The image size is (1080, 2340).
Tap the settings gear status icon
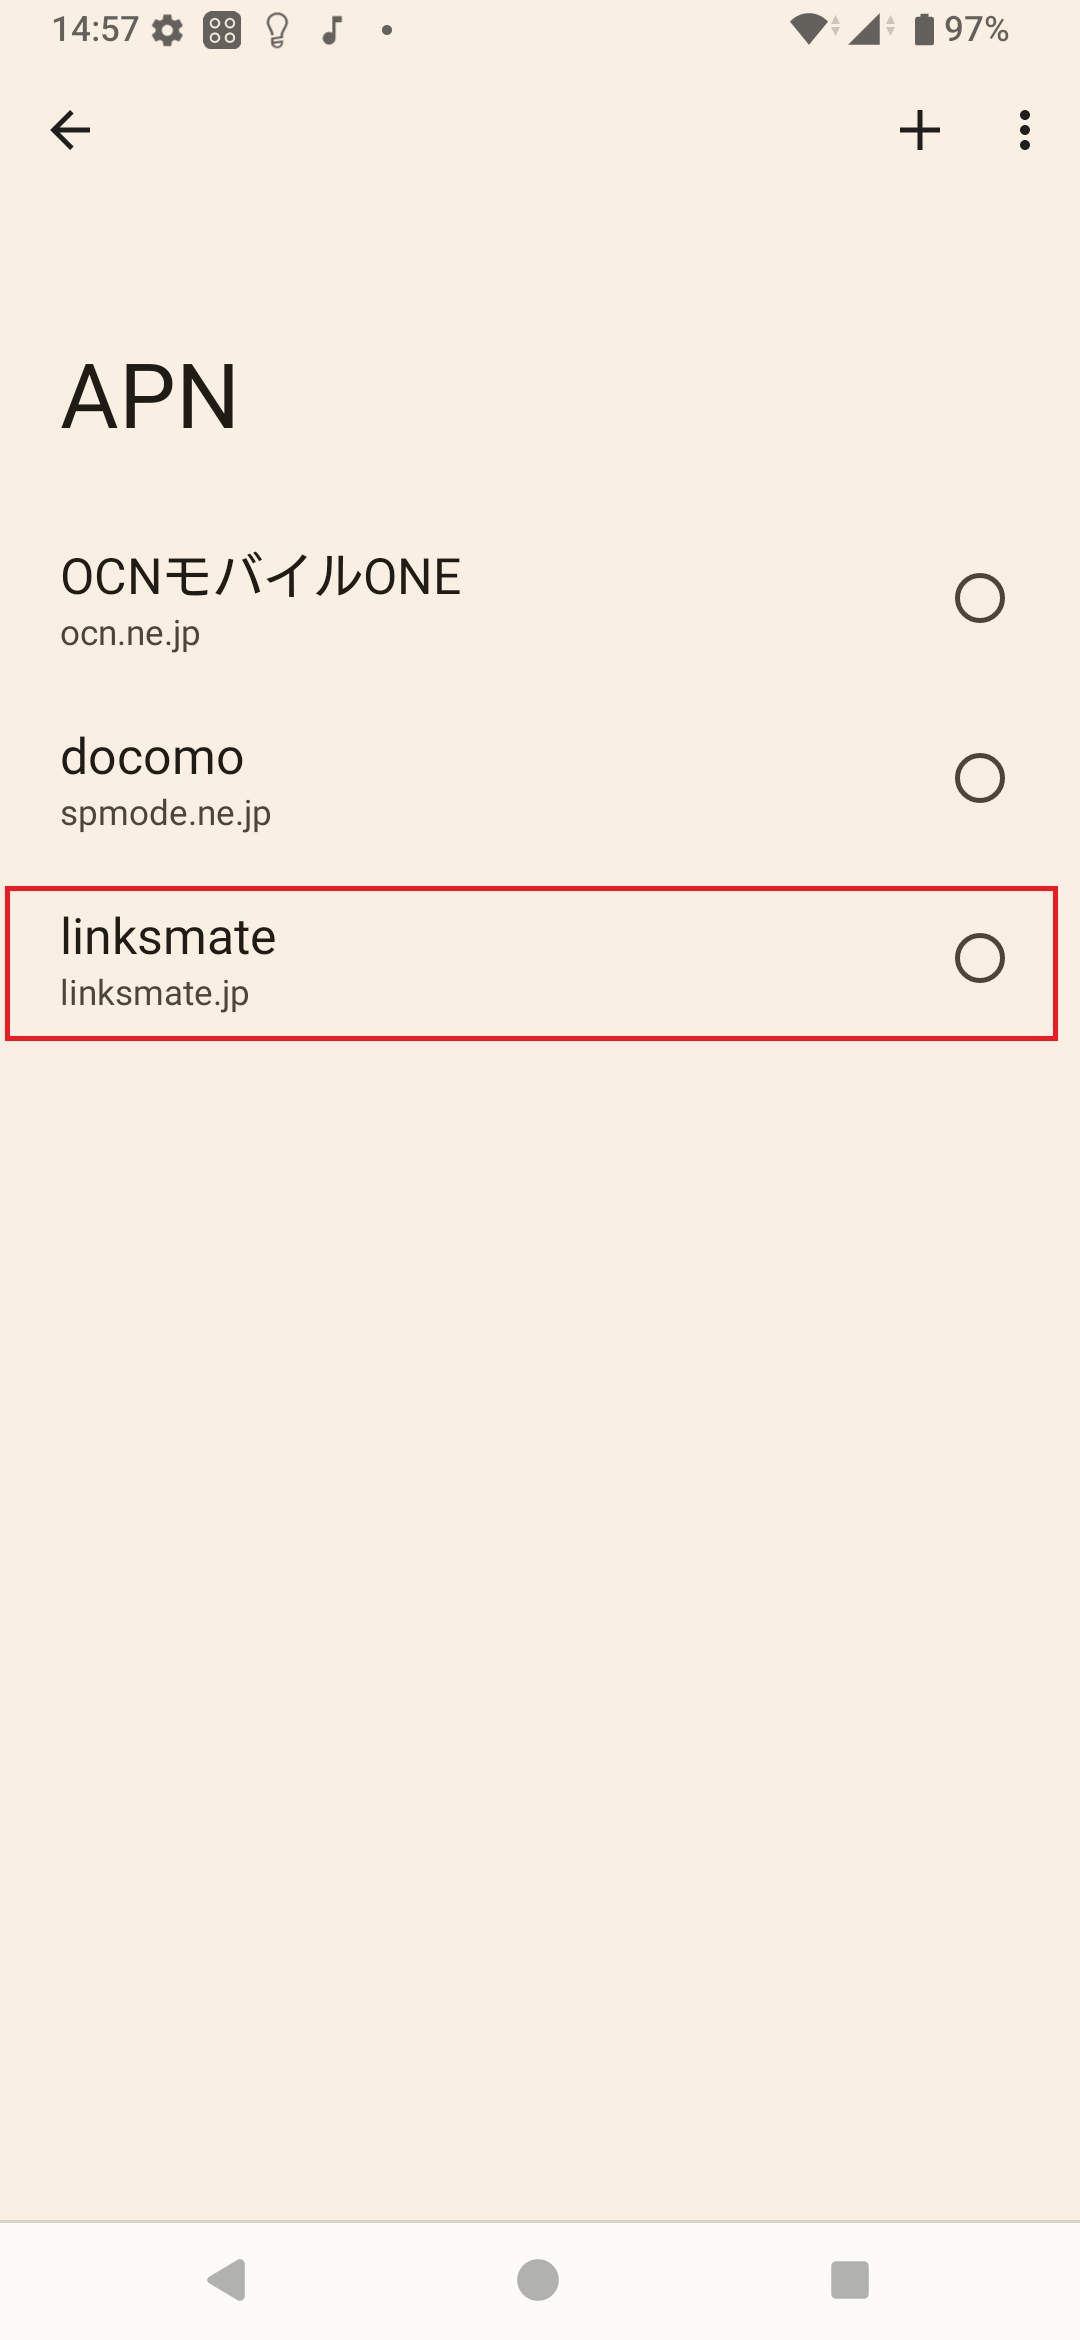pos(167,30)
